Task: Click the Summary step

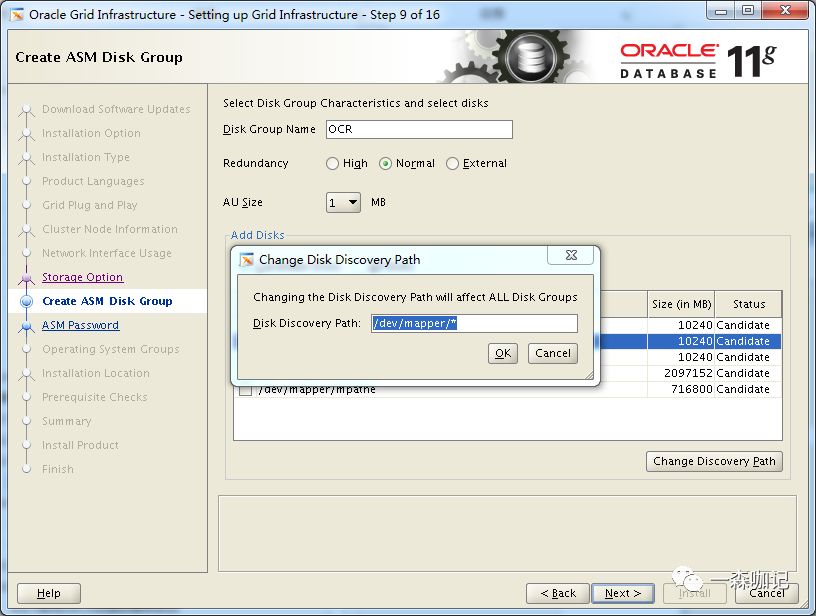Action: tap(67, 421)
